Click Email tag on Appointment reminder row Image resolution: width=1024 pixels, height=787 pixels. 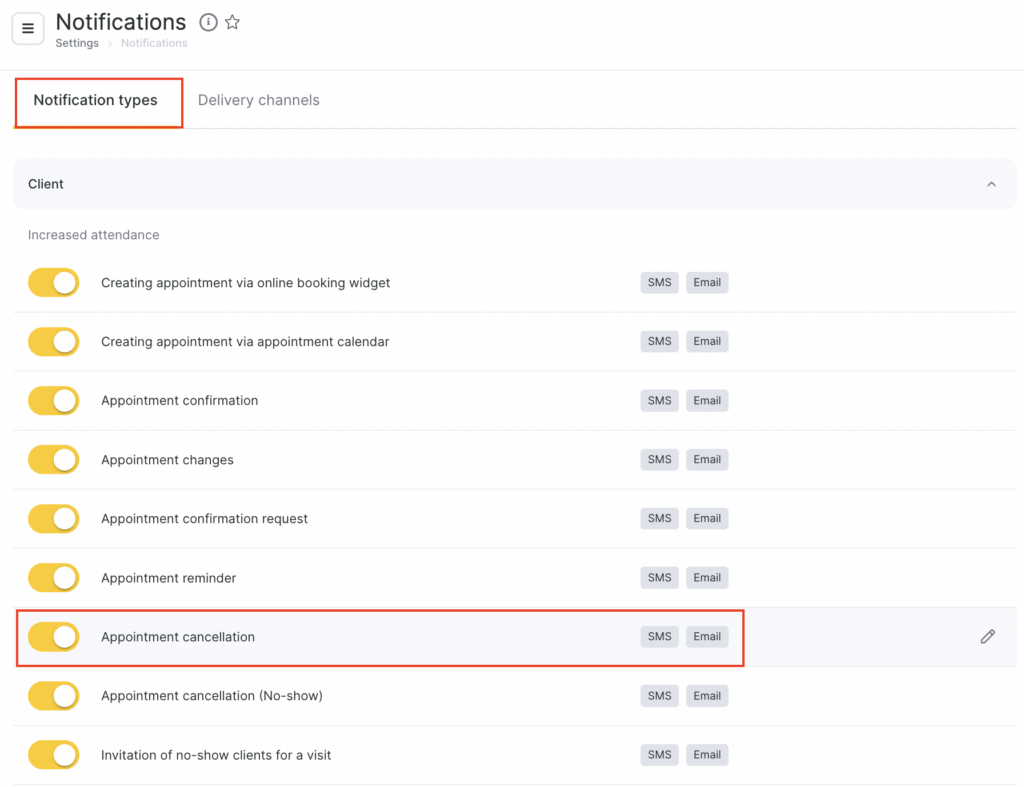[x=707, y=578]
